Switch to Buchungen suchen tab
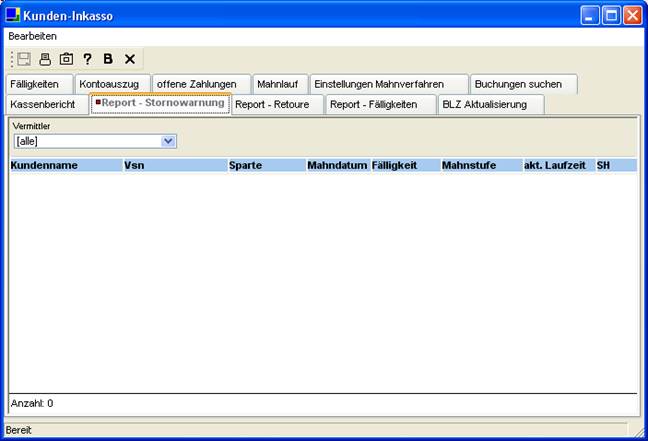Image resolution: width=648 pixels, height=441 pixels. [x=518, y=84]
